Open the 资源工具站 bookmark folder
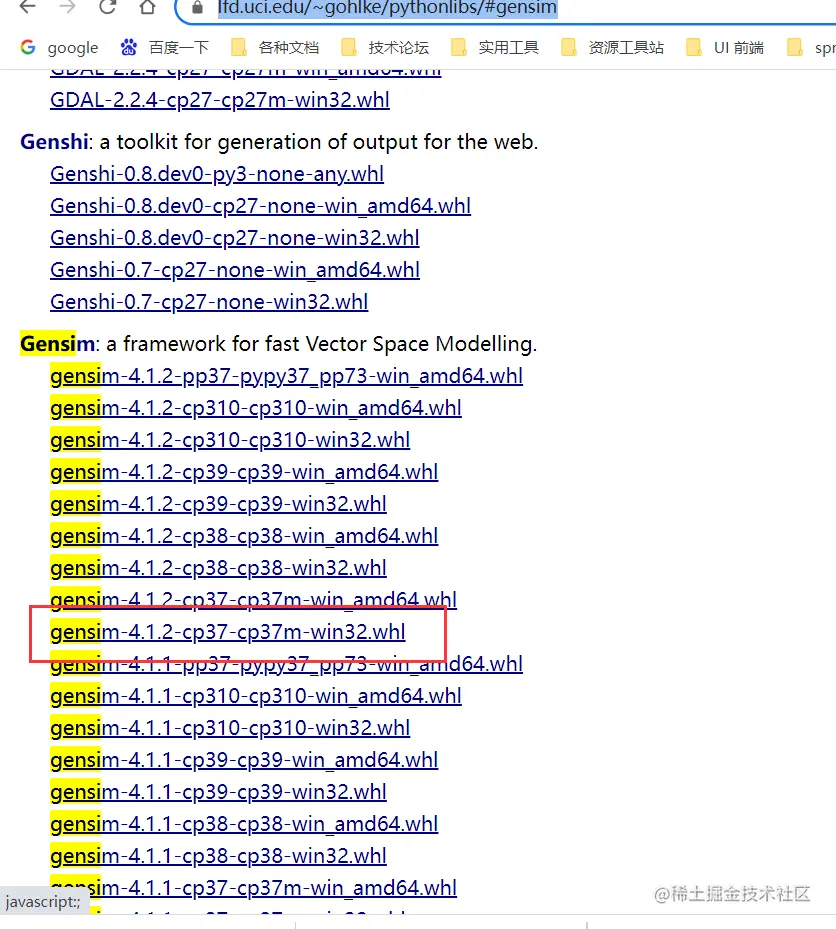Screen dimensions: 836x929 pos(613,47)
